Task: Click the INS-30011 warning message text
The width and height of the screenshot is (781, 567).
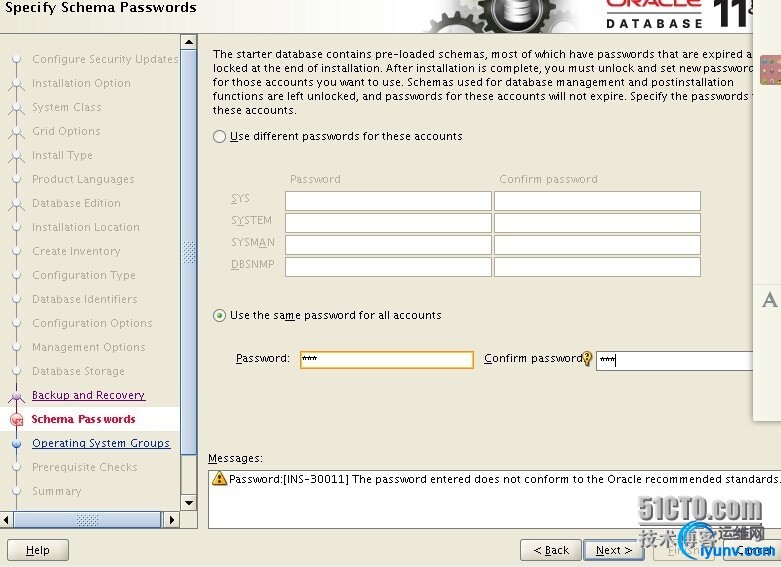Action: (x=504, y=479)
